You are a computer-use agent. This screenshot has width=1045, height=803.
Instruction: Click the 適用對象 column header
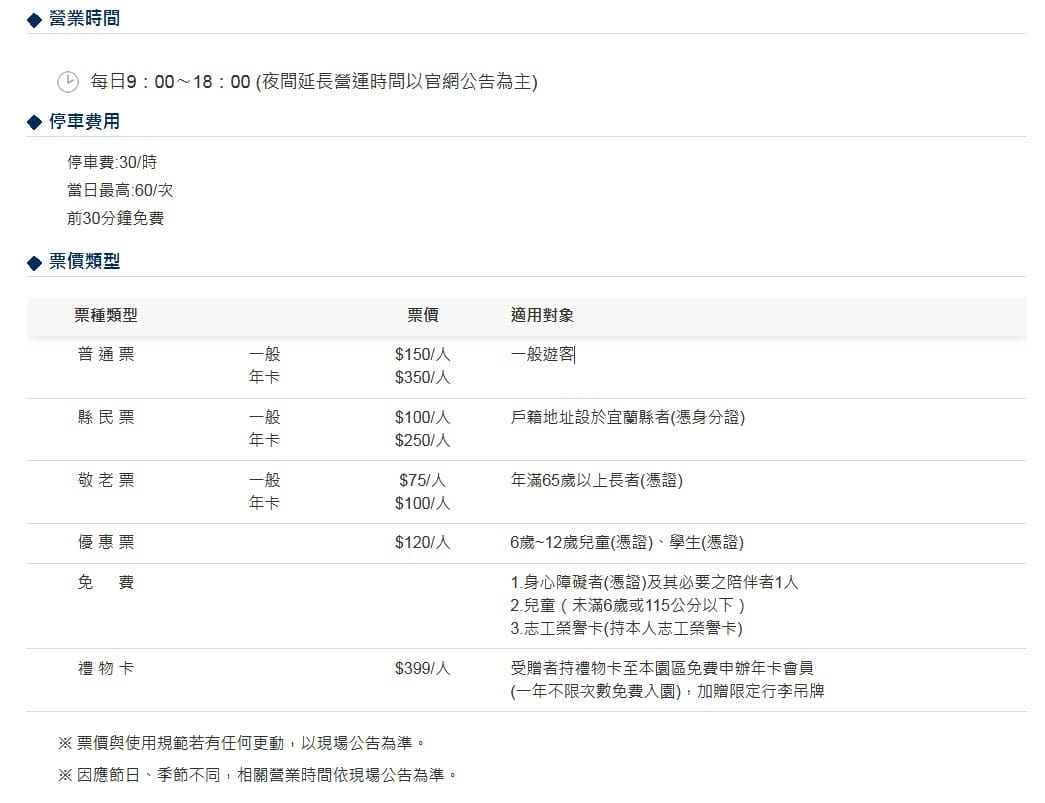[542, 315]
